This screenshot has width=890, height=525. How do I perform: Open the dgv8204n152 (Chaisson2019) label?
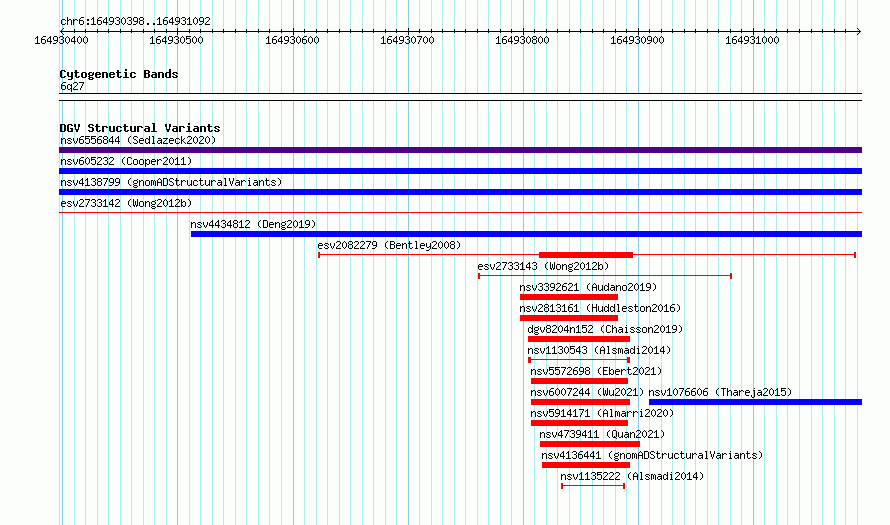605,329
